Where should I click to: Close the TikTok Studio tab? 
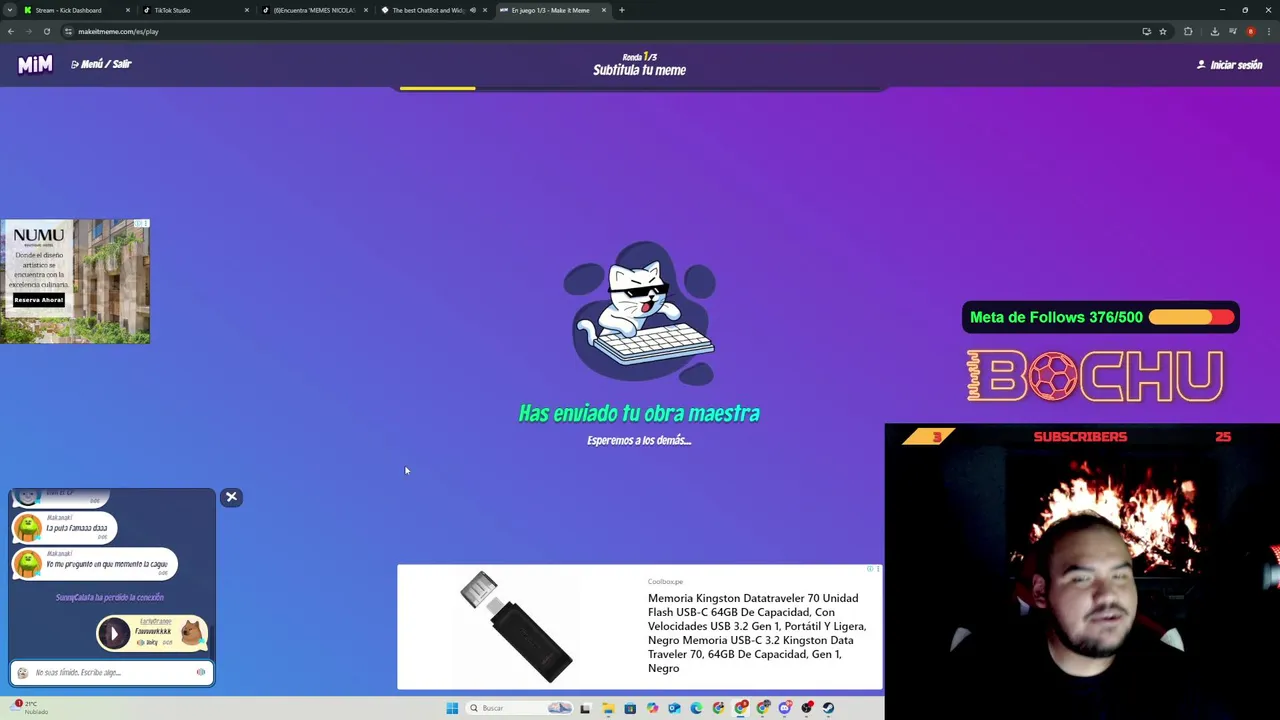247,10
